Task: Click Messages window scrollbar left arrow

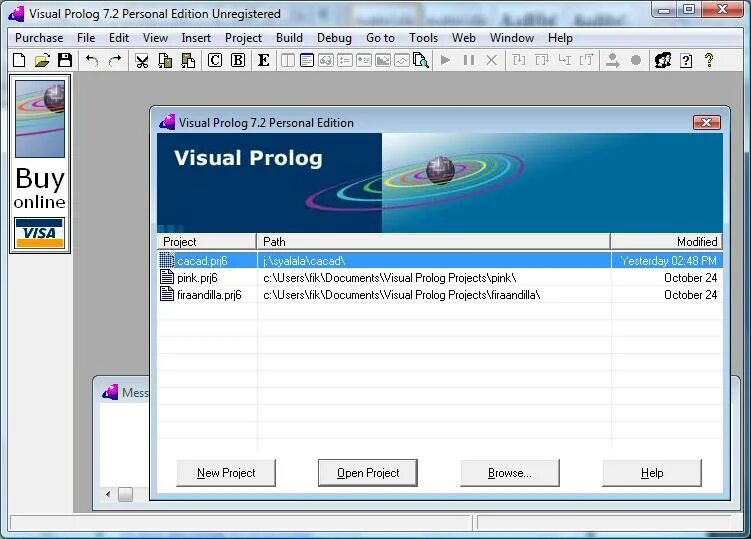Action: [108, 494]
